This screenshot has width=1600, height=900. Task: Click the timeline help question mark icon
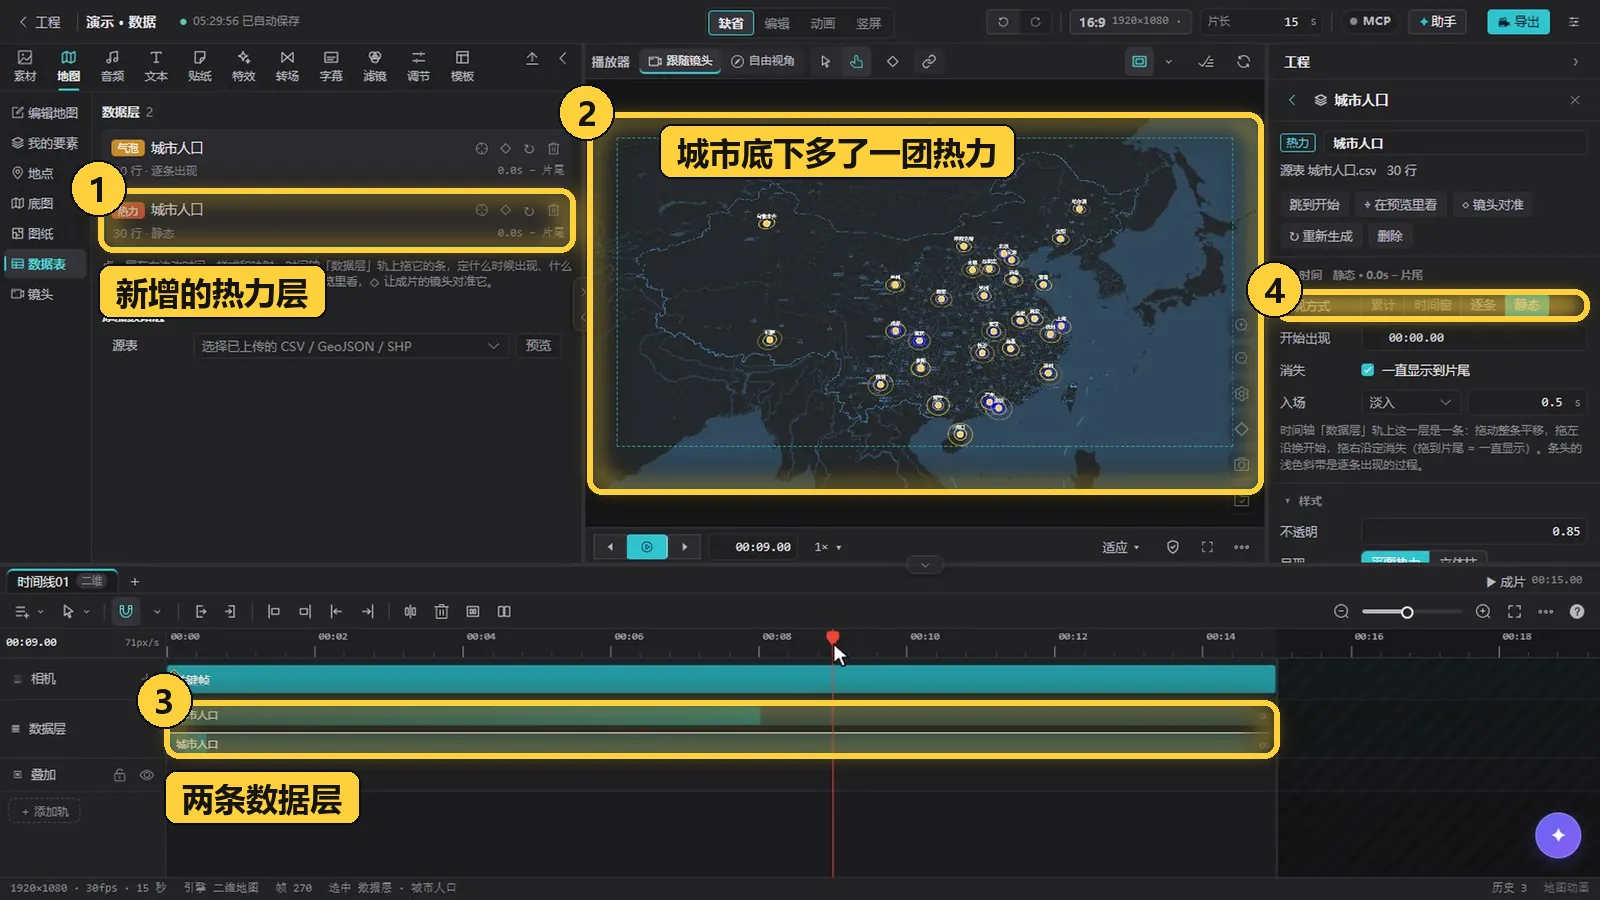pyautogui.click(x=1577, y=611)
